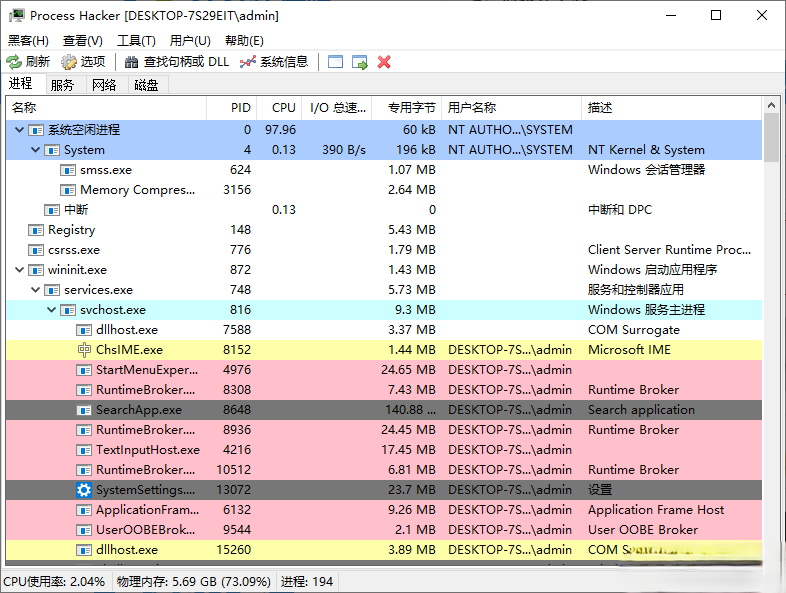The width and height of the screenshot is (786, 593).
Task: Sort by 描述 column header
Action: [x=672, y=108]
